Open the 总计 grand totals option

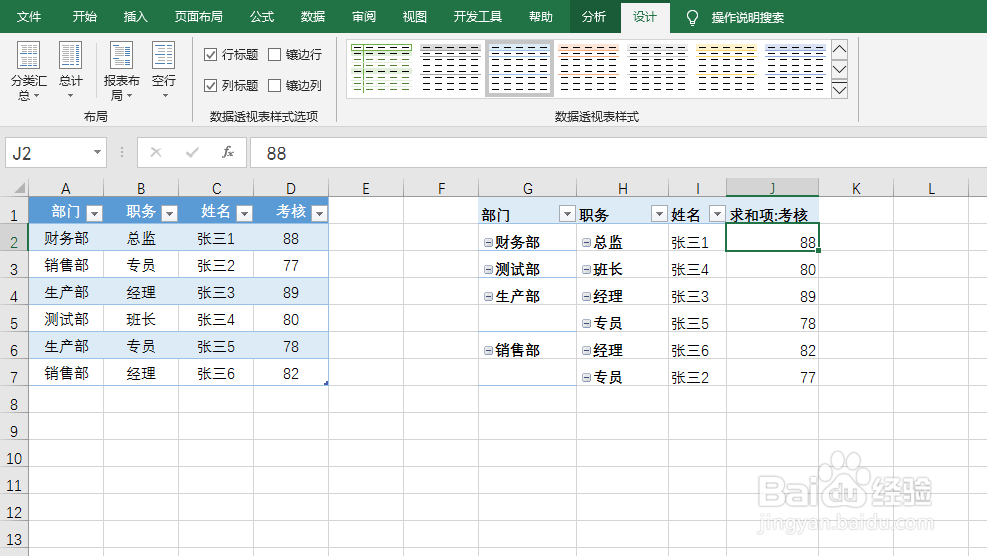coord(70,71)
